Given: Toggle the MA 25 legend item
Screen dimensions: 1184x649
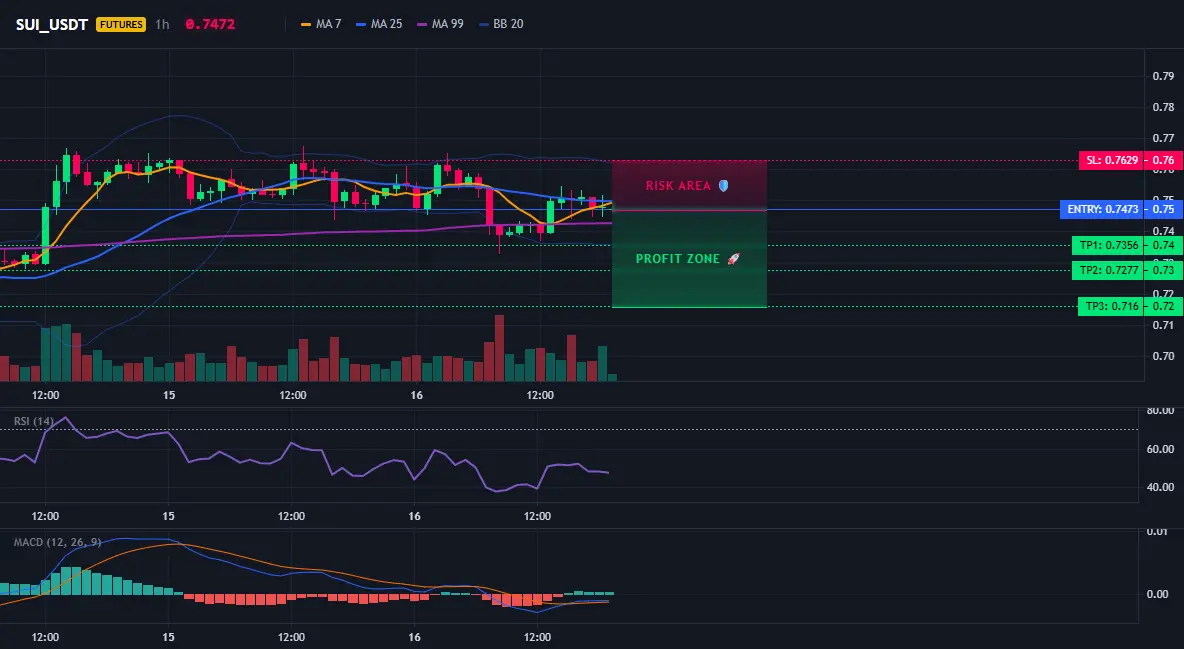Looking at the screenshot, I should coord(379,24).
